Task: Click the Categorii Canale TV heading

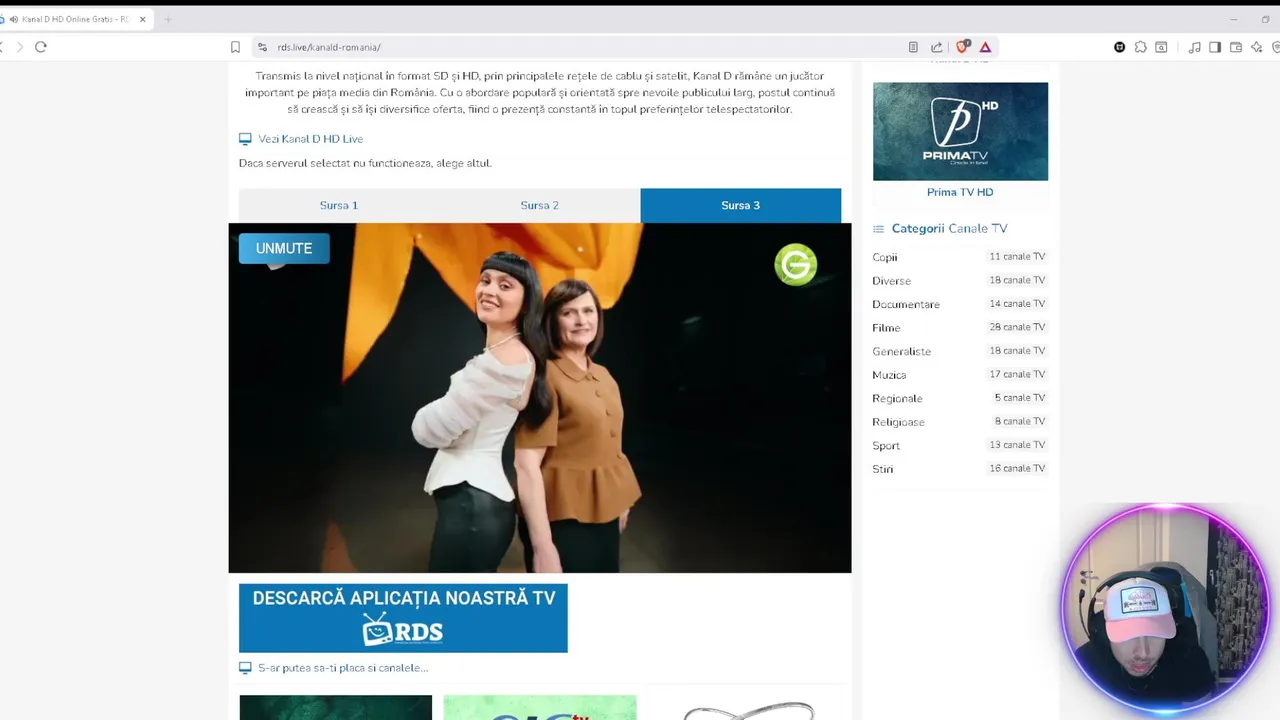Action: pos(949,229)
